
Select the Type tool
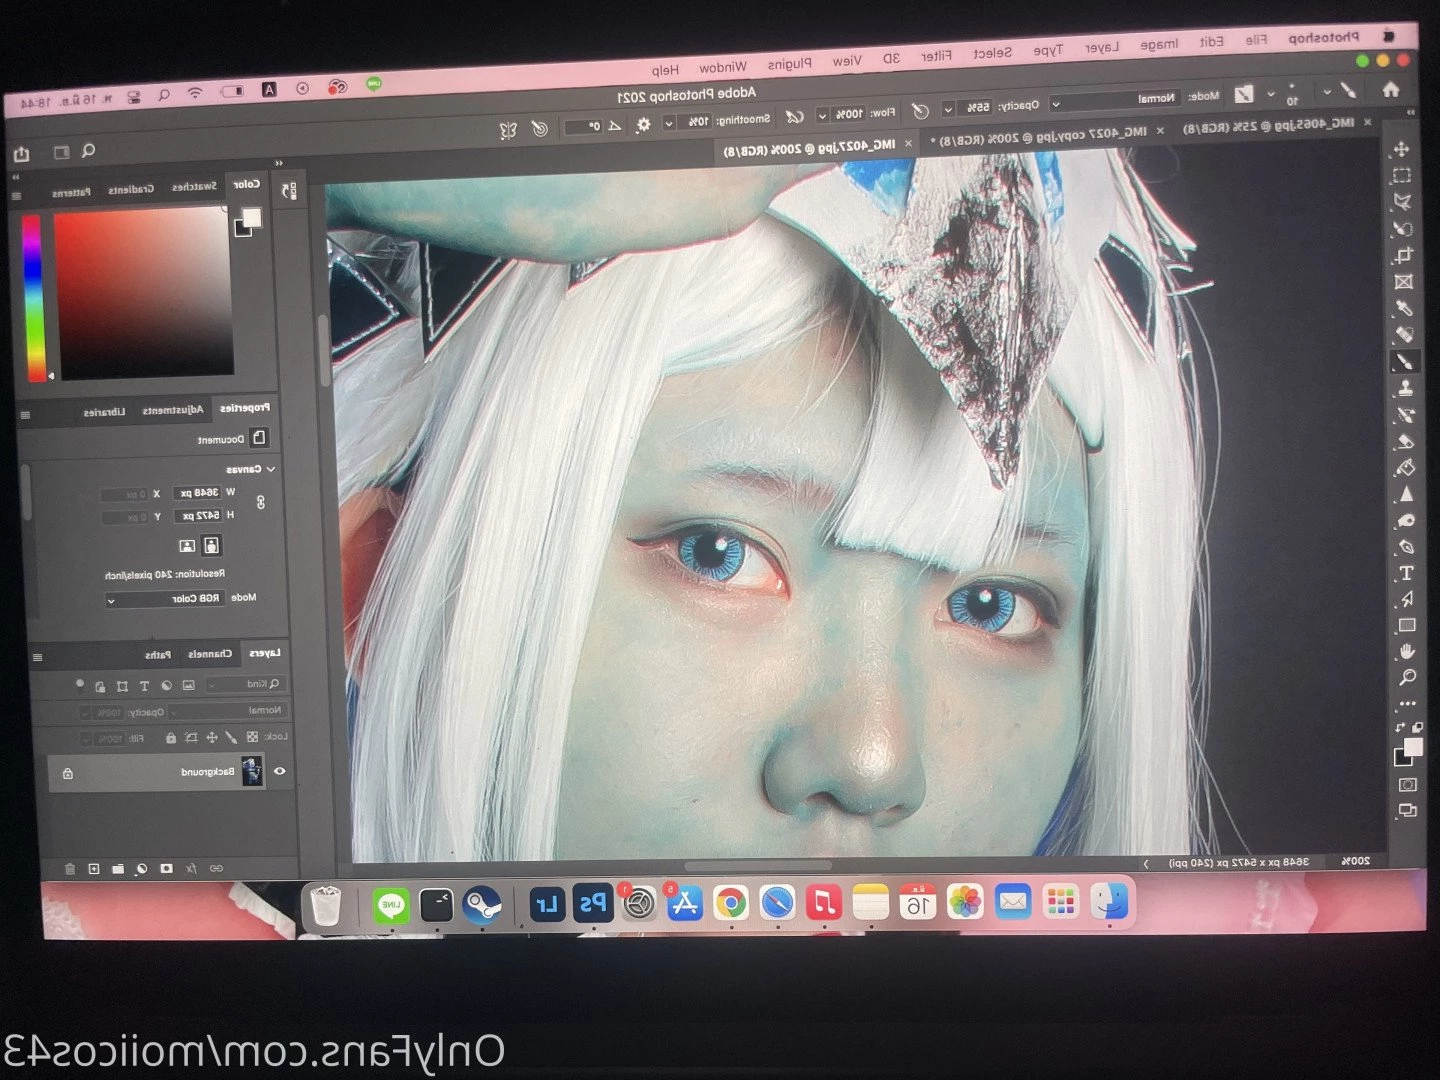click(x=1406, y=573)
